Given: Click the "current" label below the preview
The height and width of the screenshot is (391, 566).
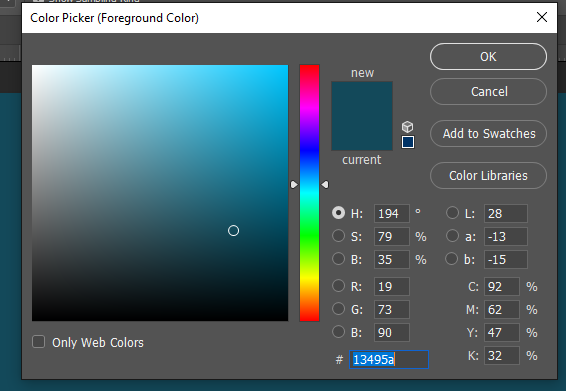Looking at the screenshot, I should click(x=362, y=160).
